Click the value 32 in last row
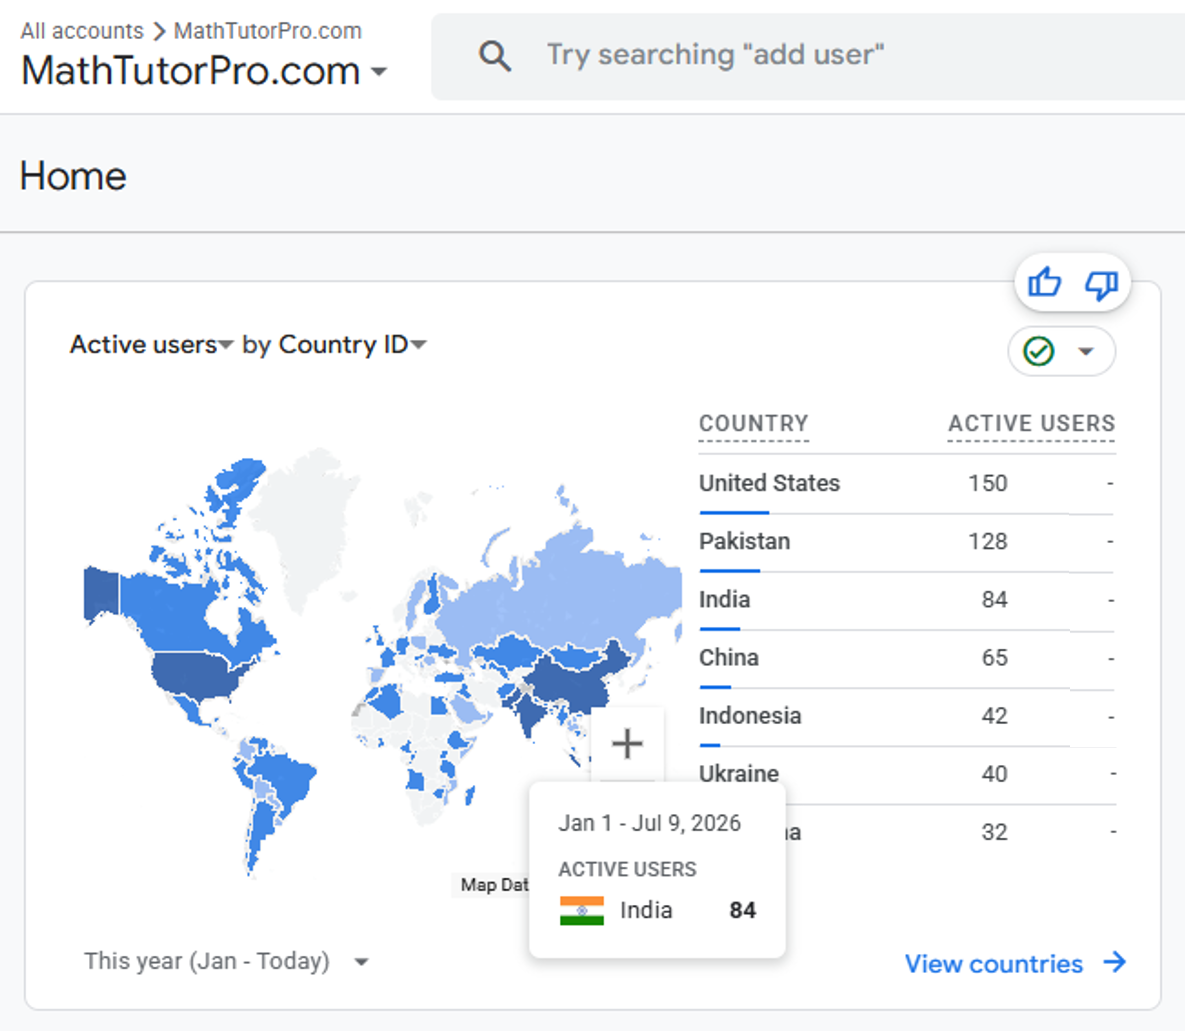The image size is (1185, 1031). [995, 833]
